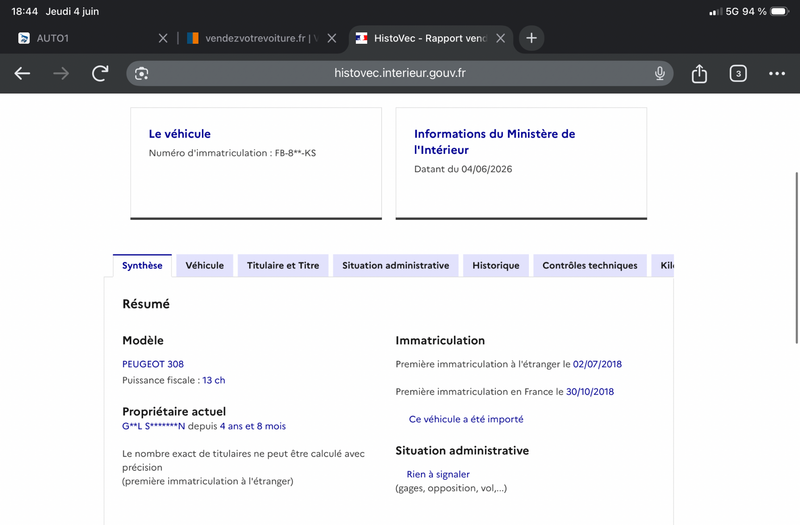Click the Propriétaire actuel heading

(174, 411)
